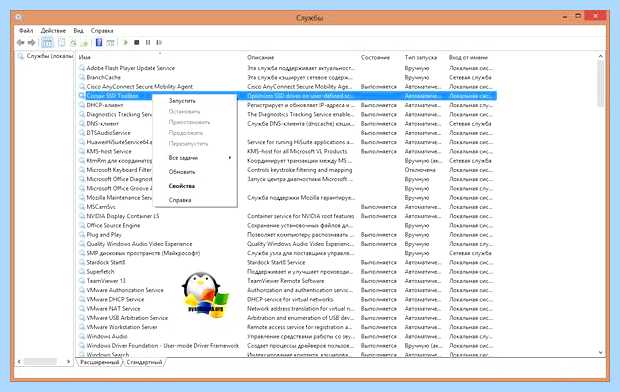Switch to the Стандартный tab
Viewport: 620px width, 392px height.
coord(144,362)
